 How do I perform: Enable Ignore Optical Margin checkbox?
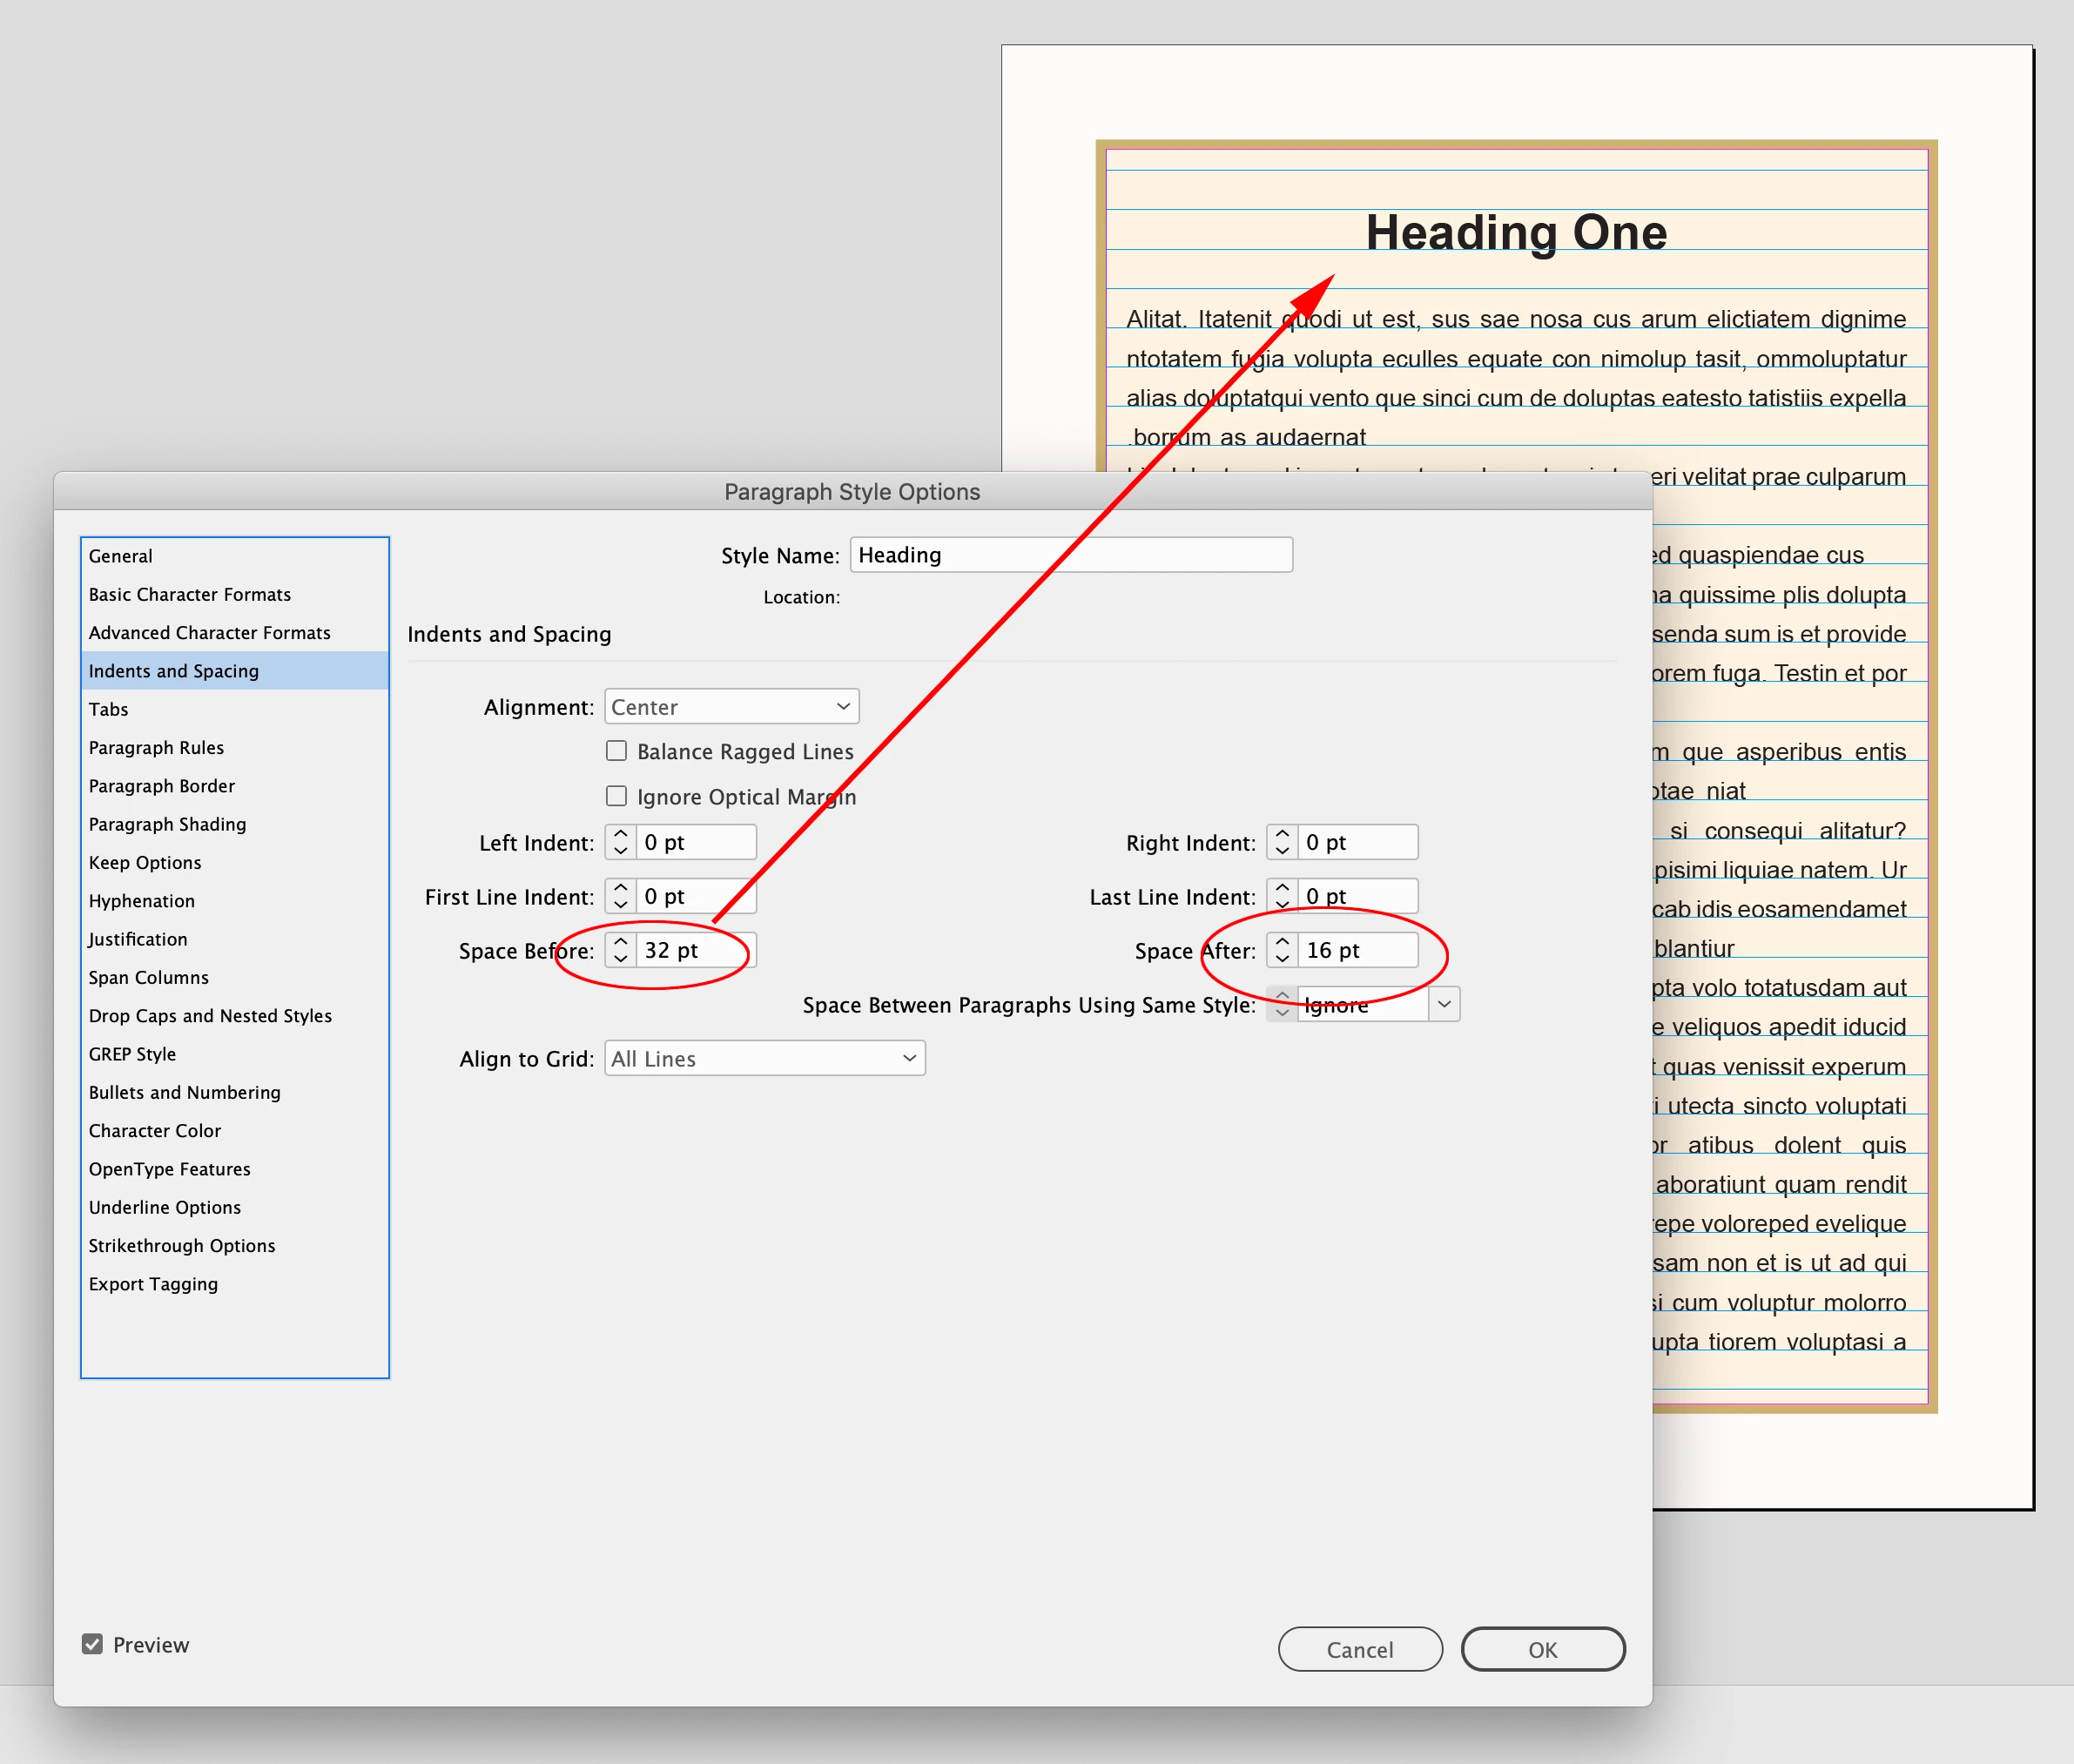pos(617,796)
